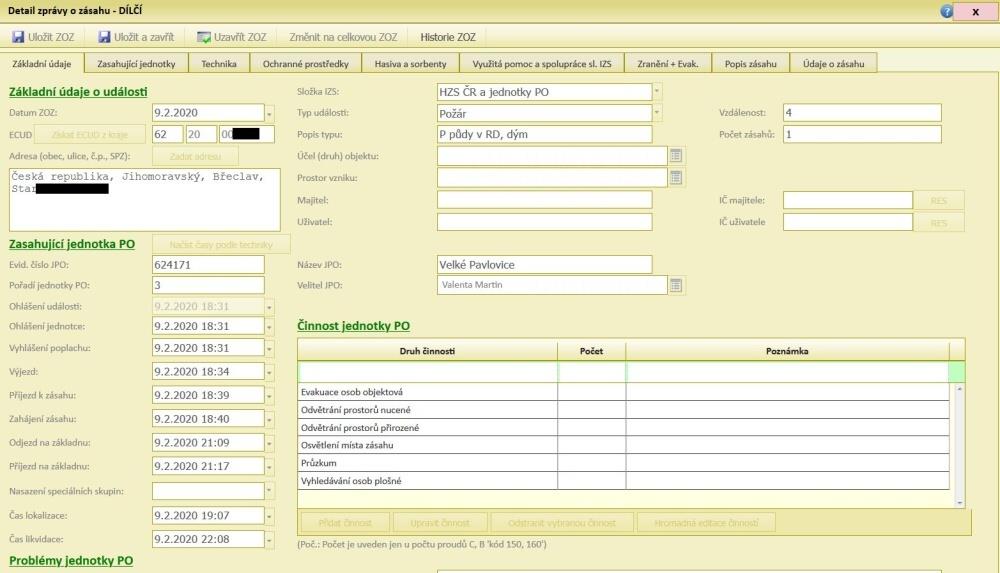
Task: Click Změnit na celkovou ZOZ
Action: click(343, 37)
